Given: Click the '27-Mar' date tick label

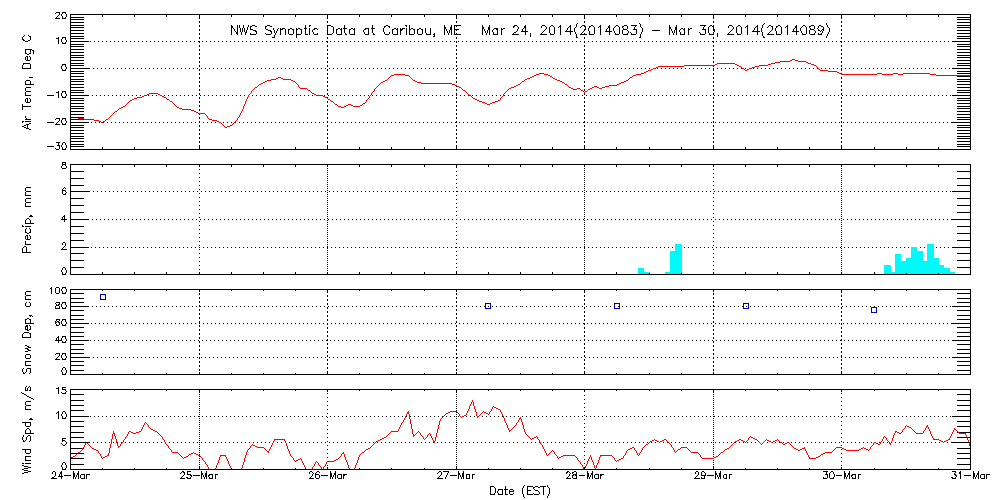Looking at the screenshot, I should point(457,477).
